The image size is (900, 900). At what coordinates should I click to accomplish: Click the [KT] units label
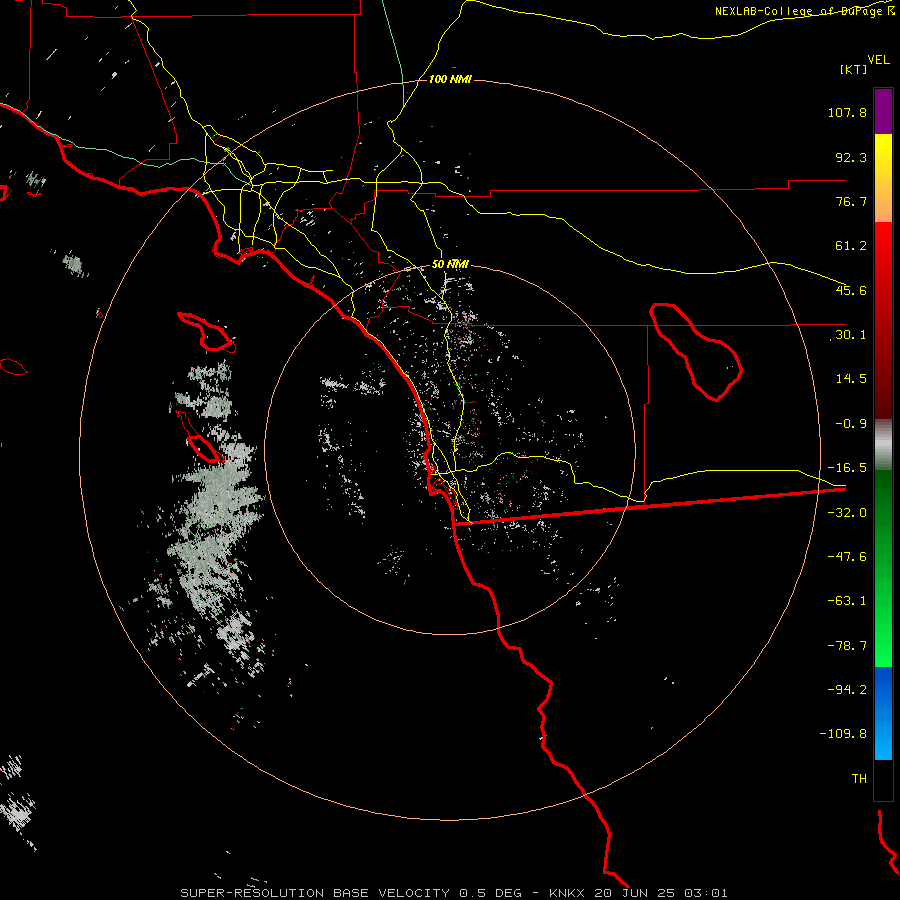click(853, 69)
